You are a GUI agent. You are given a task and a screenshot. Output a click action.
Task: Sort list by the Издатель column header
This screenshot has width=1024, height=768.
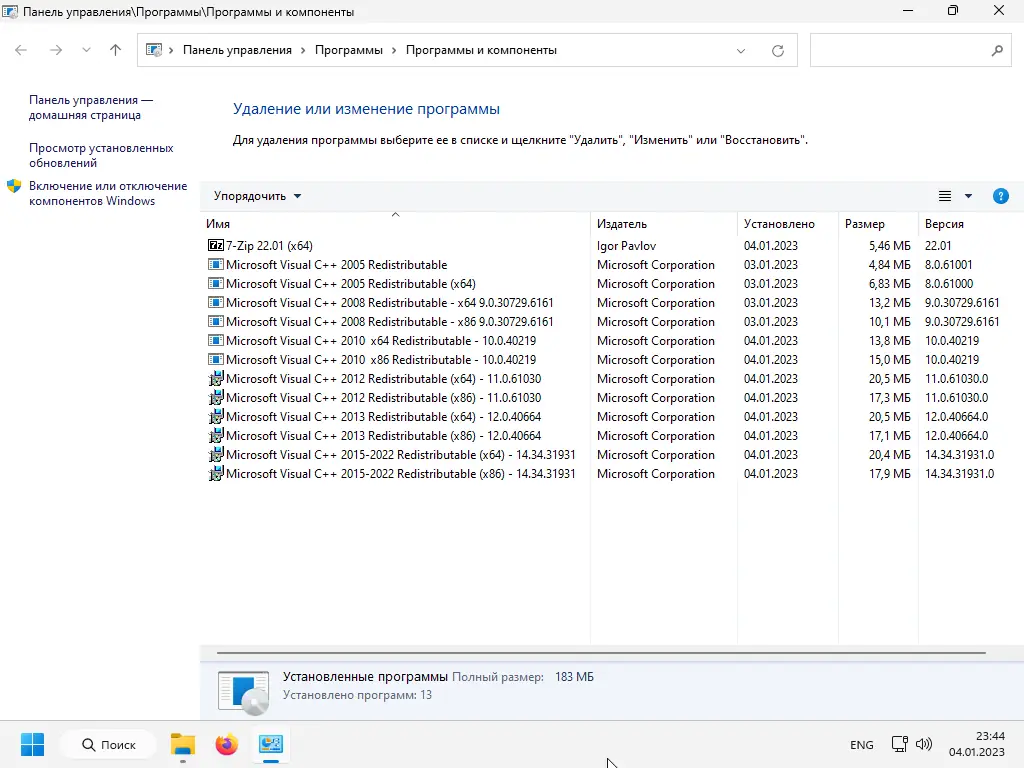coord(664,224)
